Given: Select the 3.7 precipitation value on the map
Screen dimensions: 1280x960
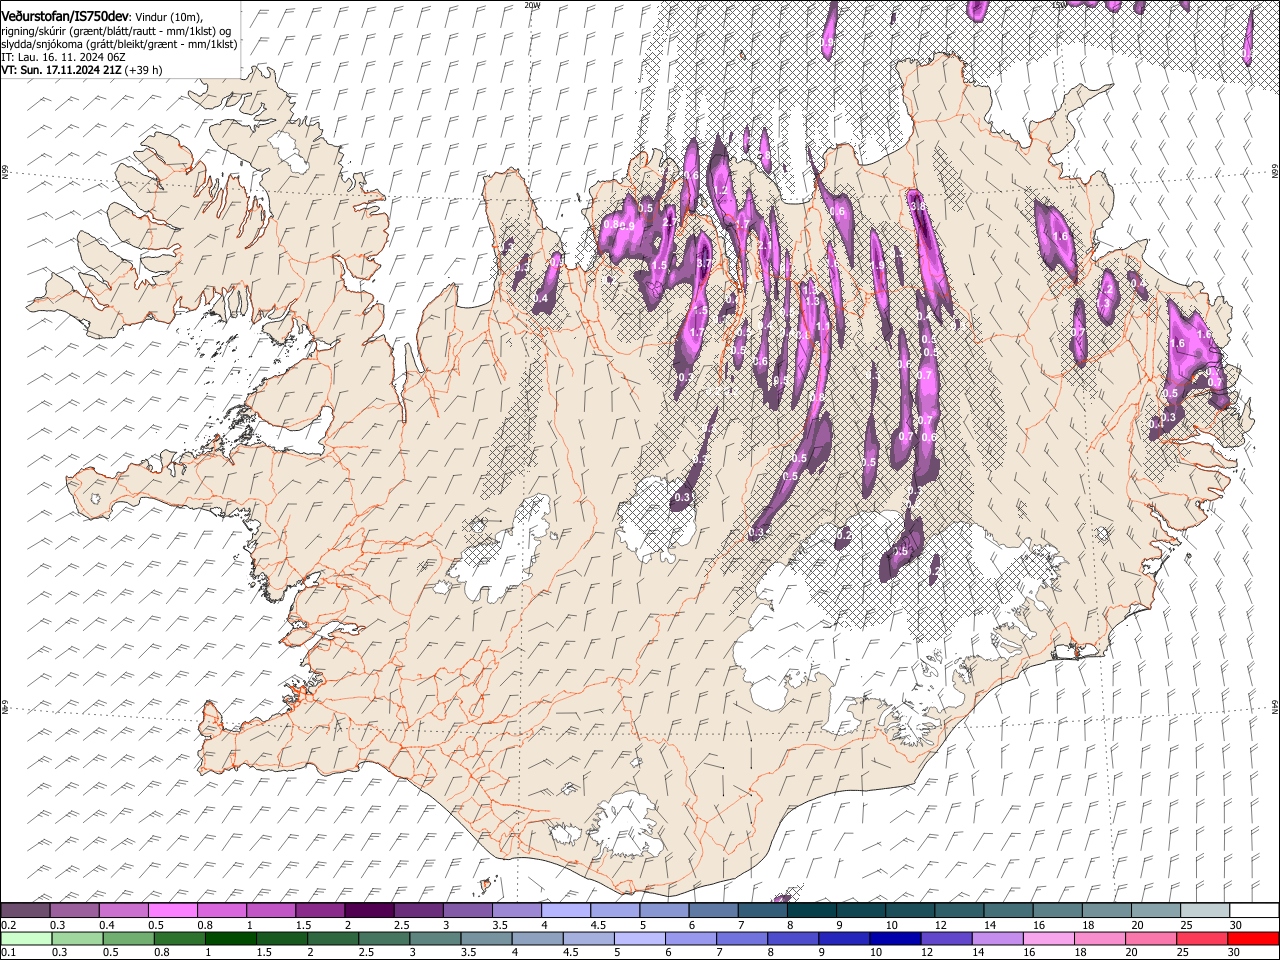Looking at the screenshot, I should (704, 263).
